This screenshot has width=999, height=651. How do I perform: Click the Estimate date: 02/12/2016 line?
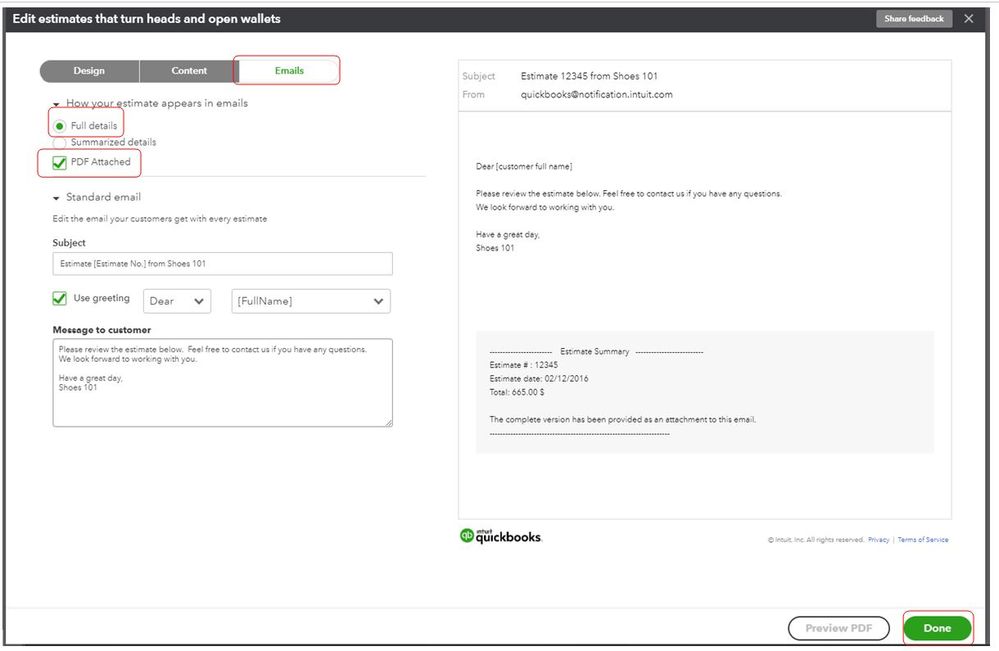538,378
